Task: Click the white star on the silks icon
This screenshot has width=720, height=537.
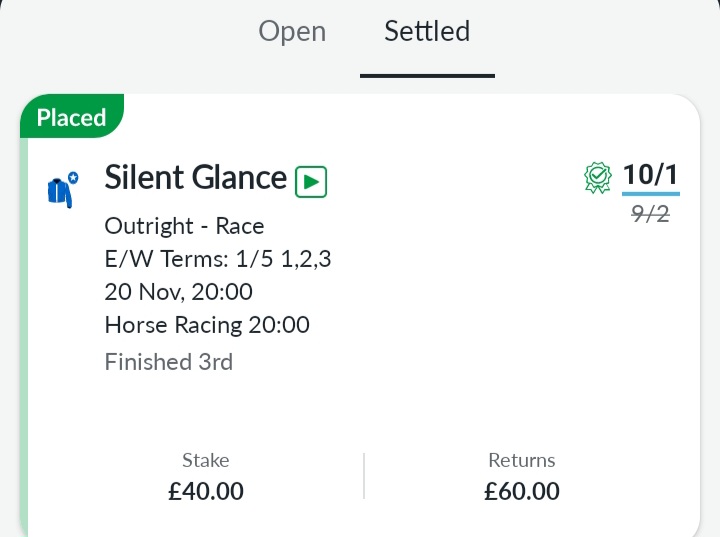Action: 73,177
